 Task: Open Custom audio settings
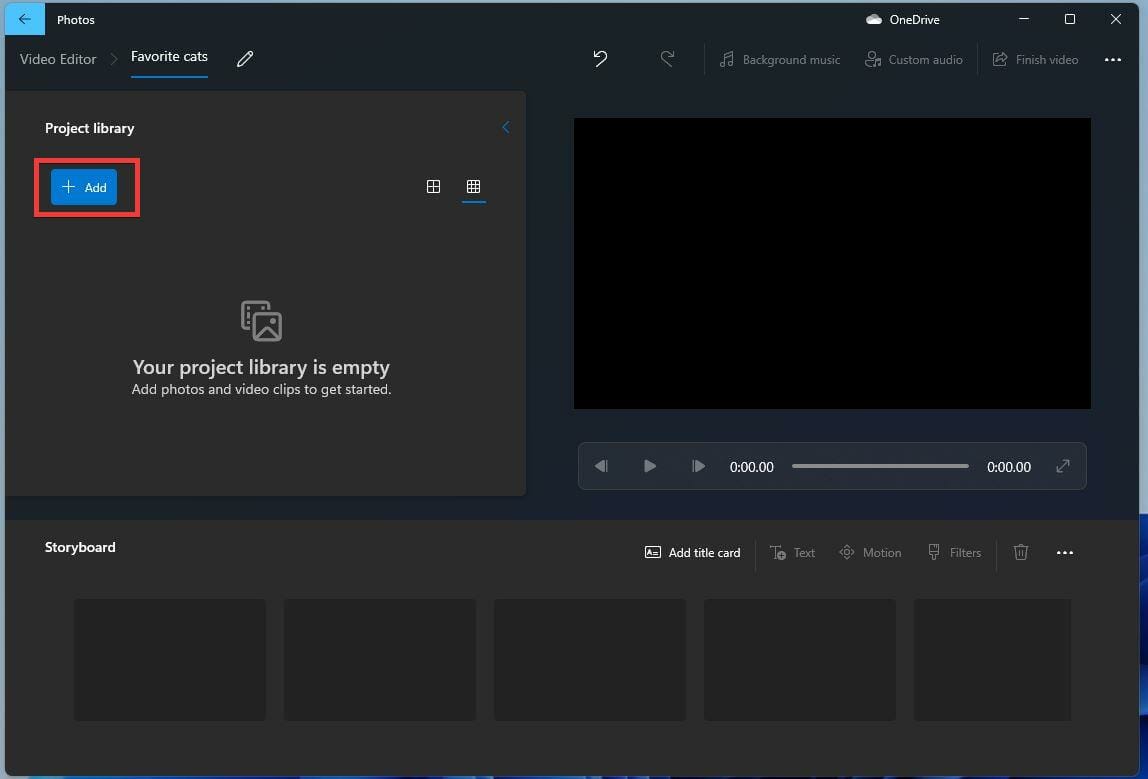pos(913,59)
